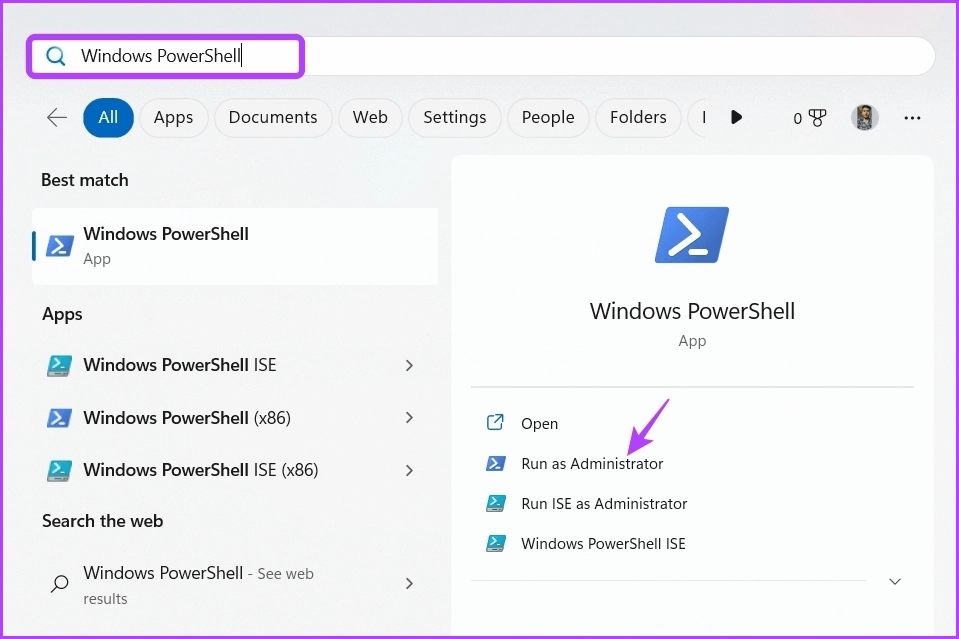Click the Run as Administrator PowerShell icon
959x639 pixels.
[495, 464]
